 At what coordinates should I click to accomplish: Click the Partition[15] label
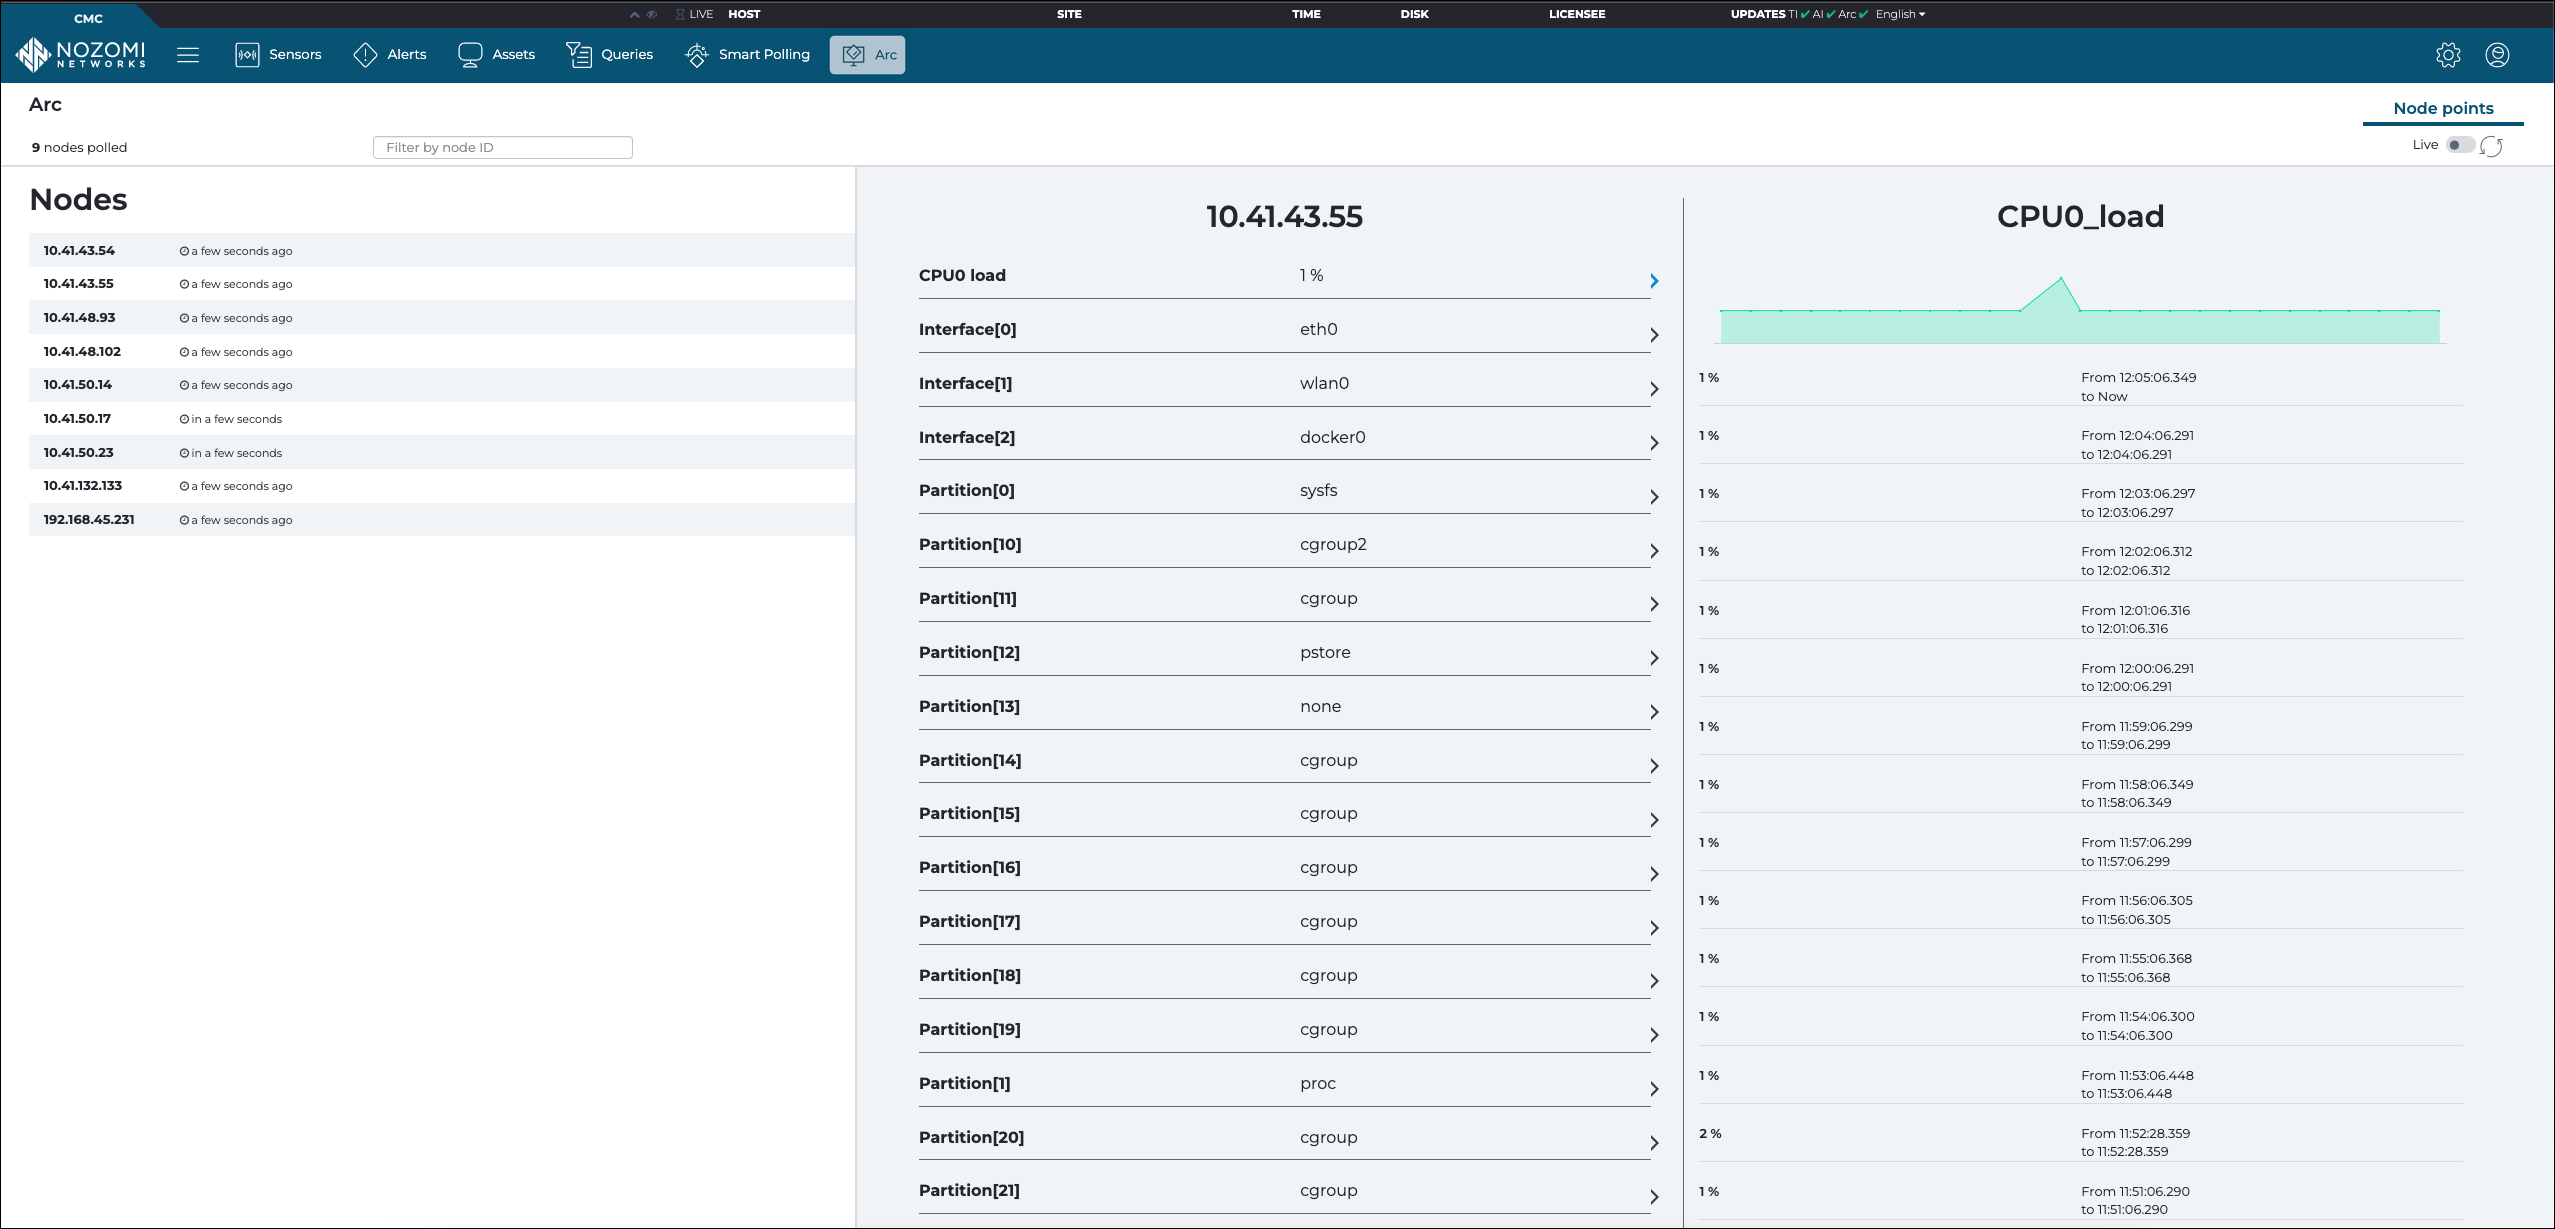point(969,813)
